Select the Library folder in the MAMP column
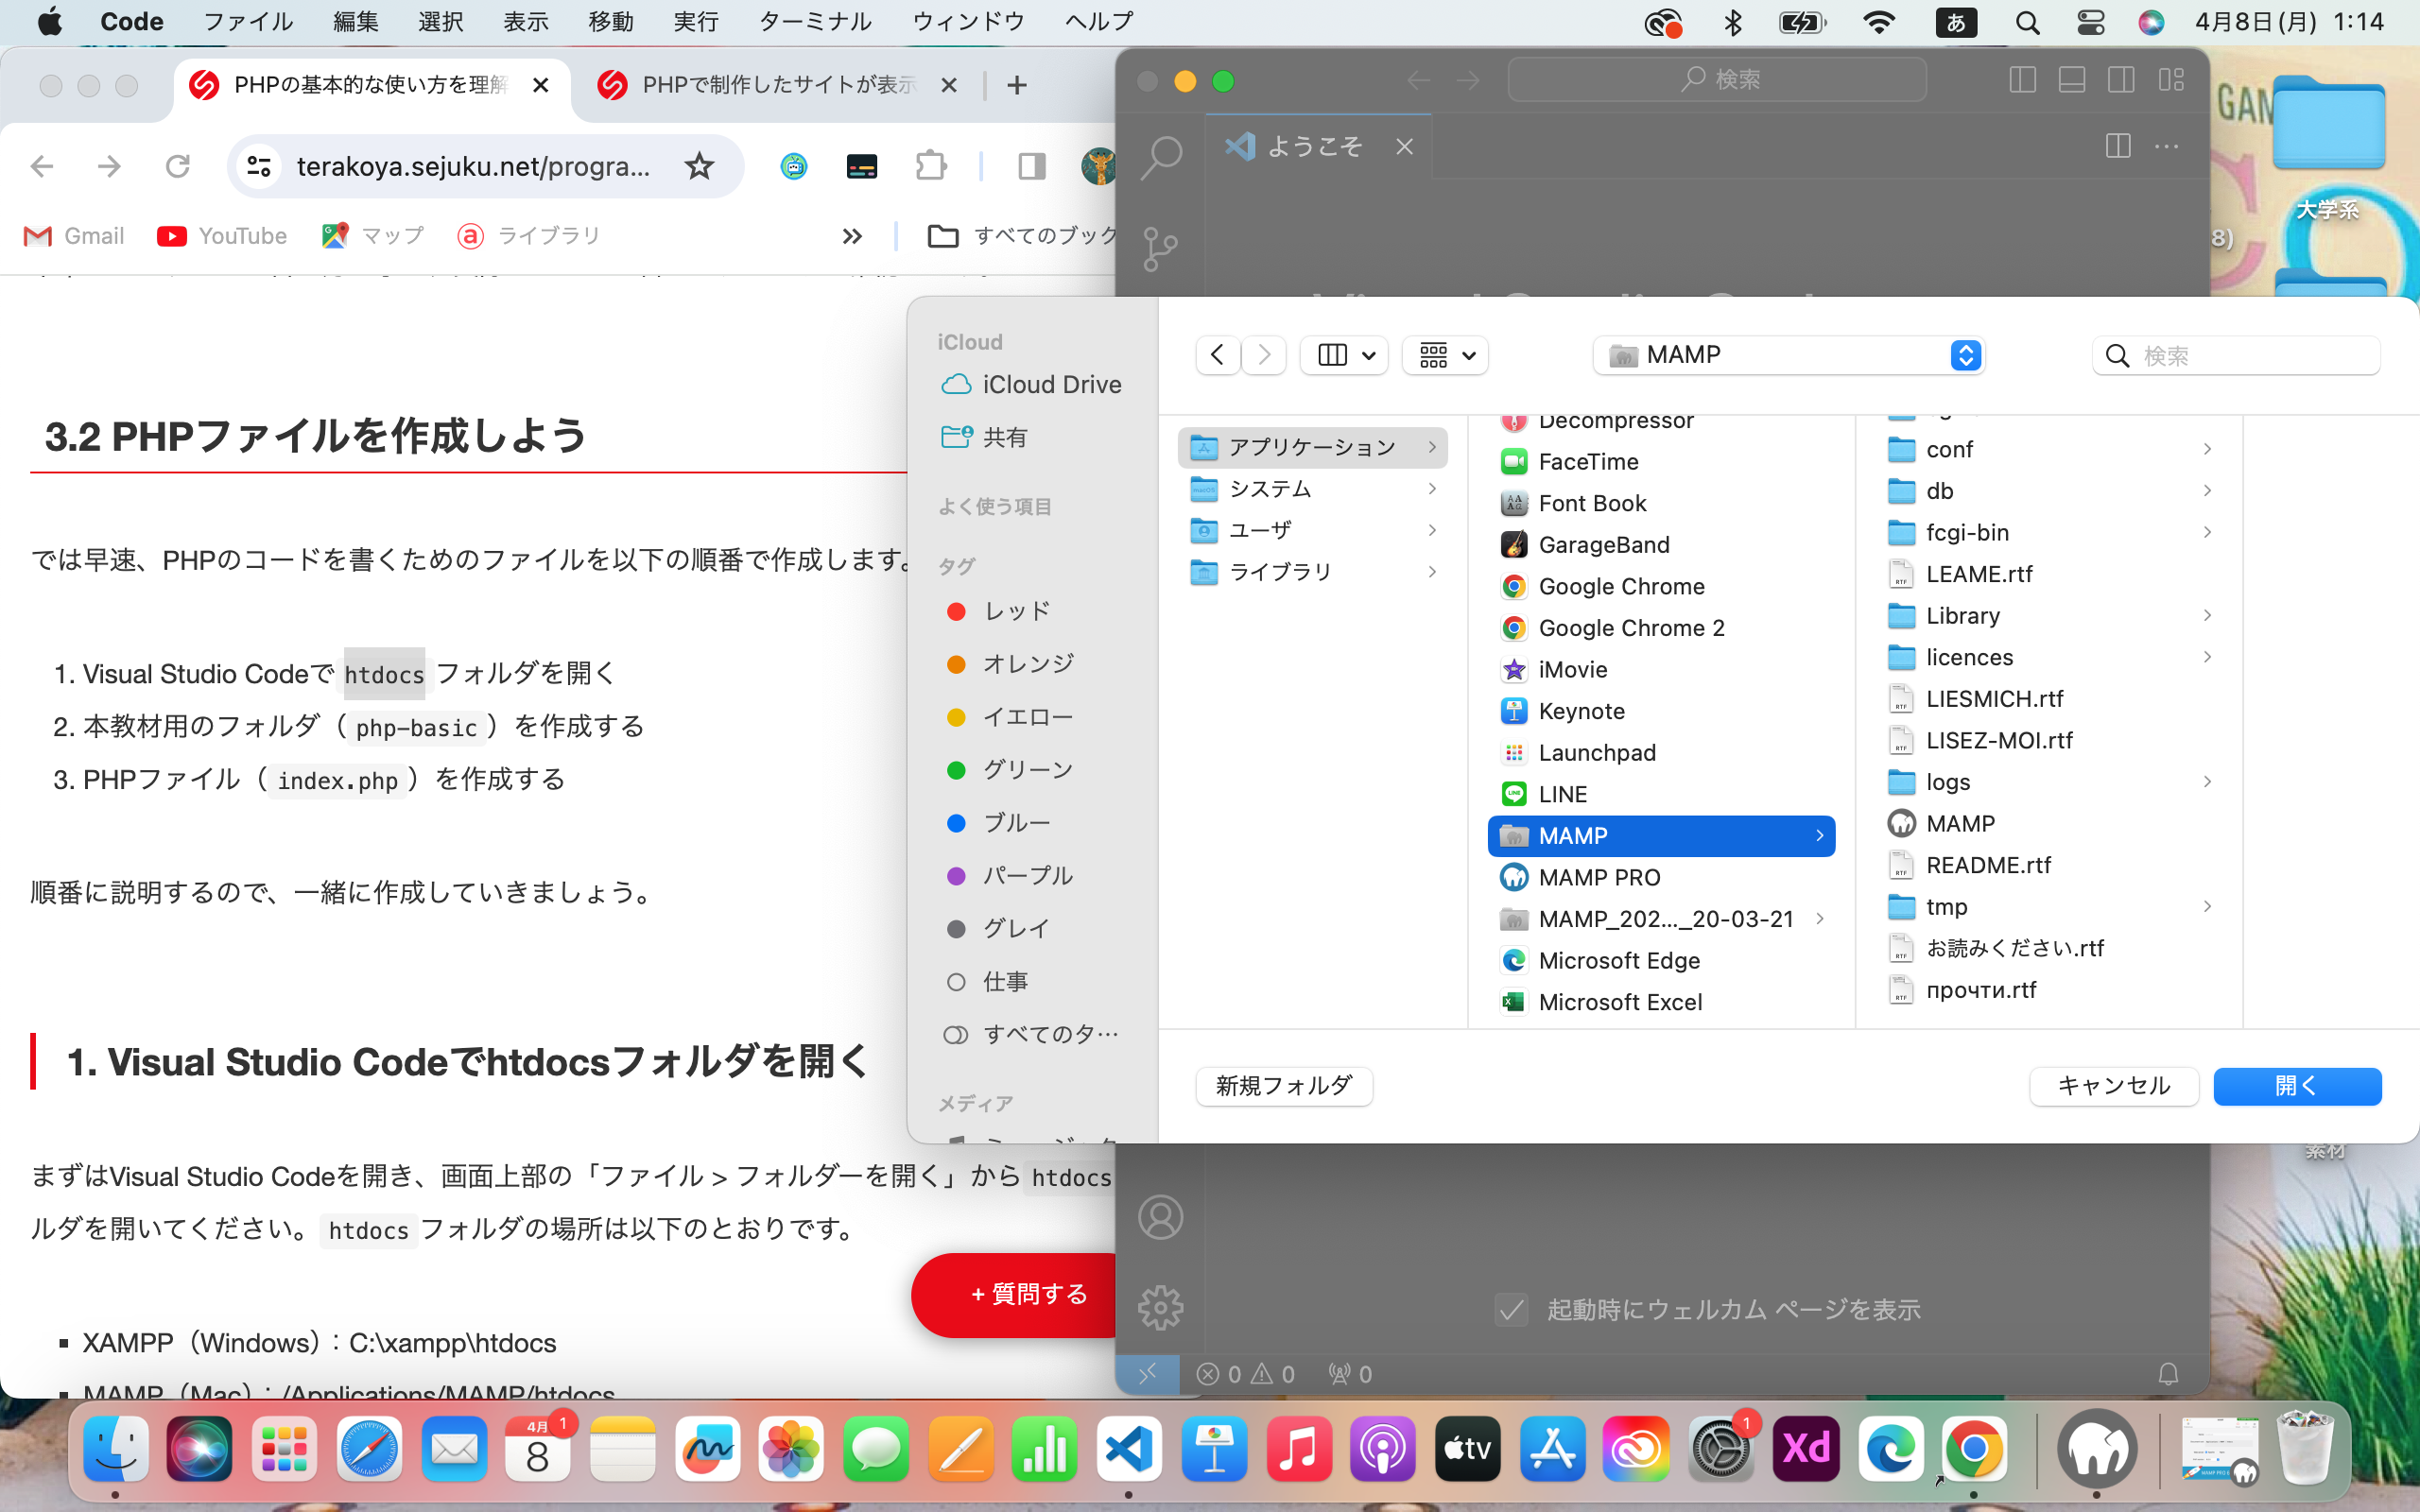The width and height of the screenshot is (2420, 1512). [x=2050, y=616]
